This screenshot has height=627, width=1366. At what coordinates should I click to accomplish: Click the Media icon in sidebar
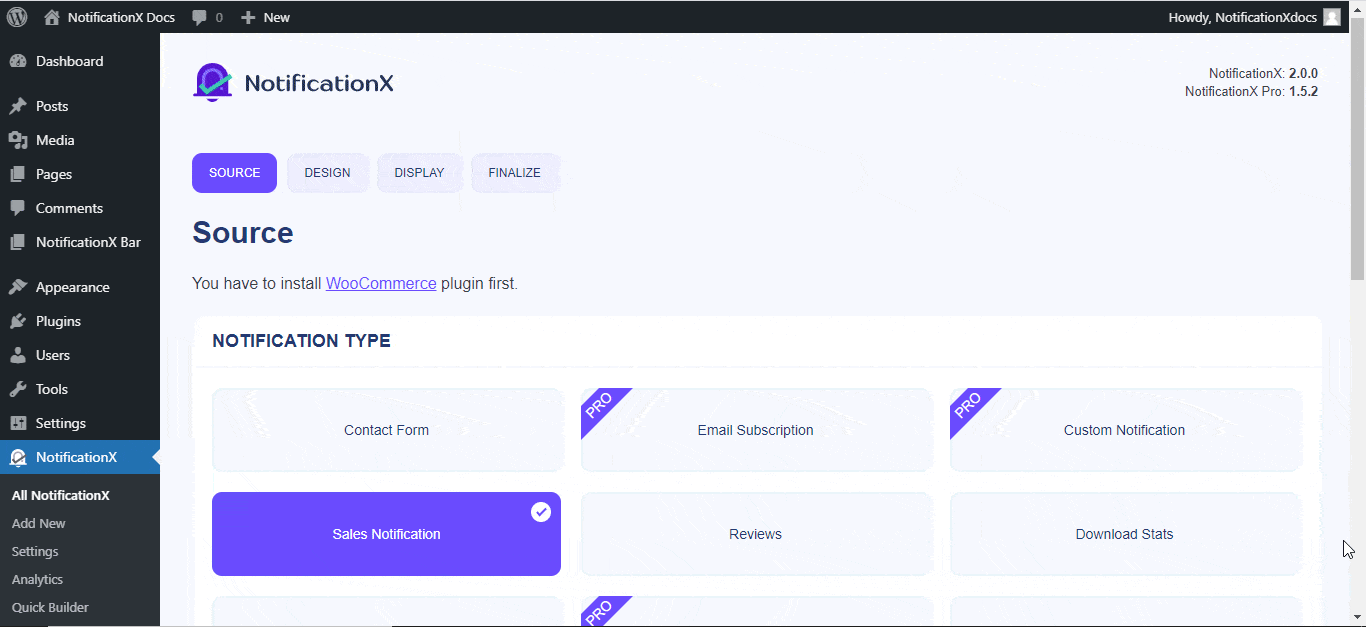coord(18,140)
